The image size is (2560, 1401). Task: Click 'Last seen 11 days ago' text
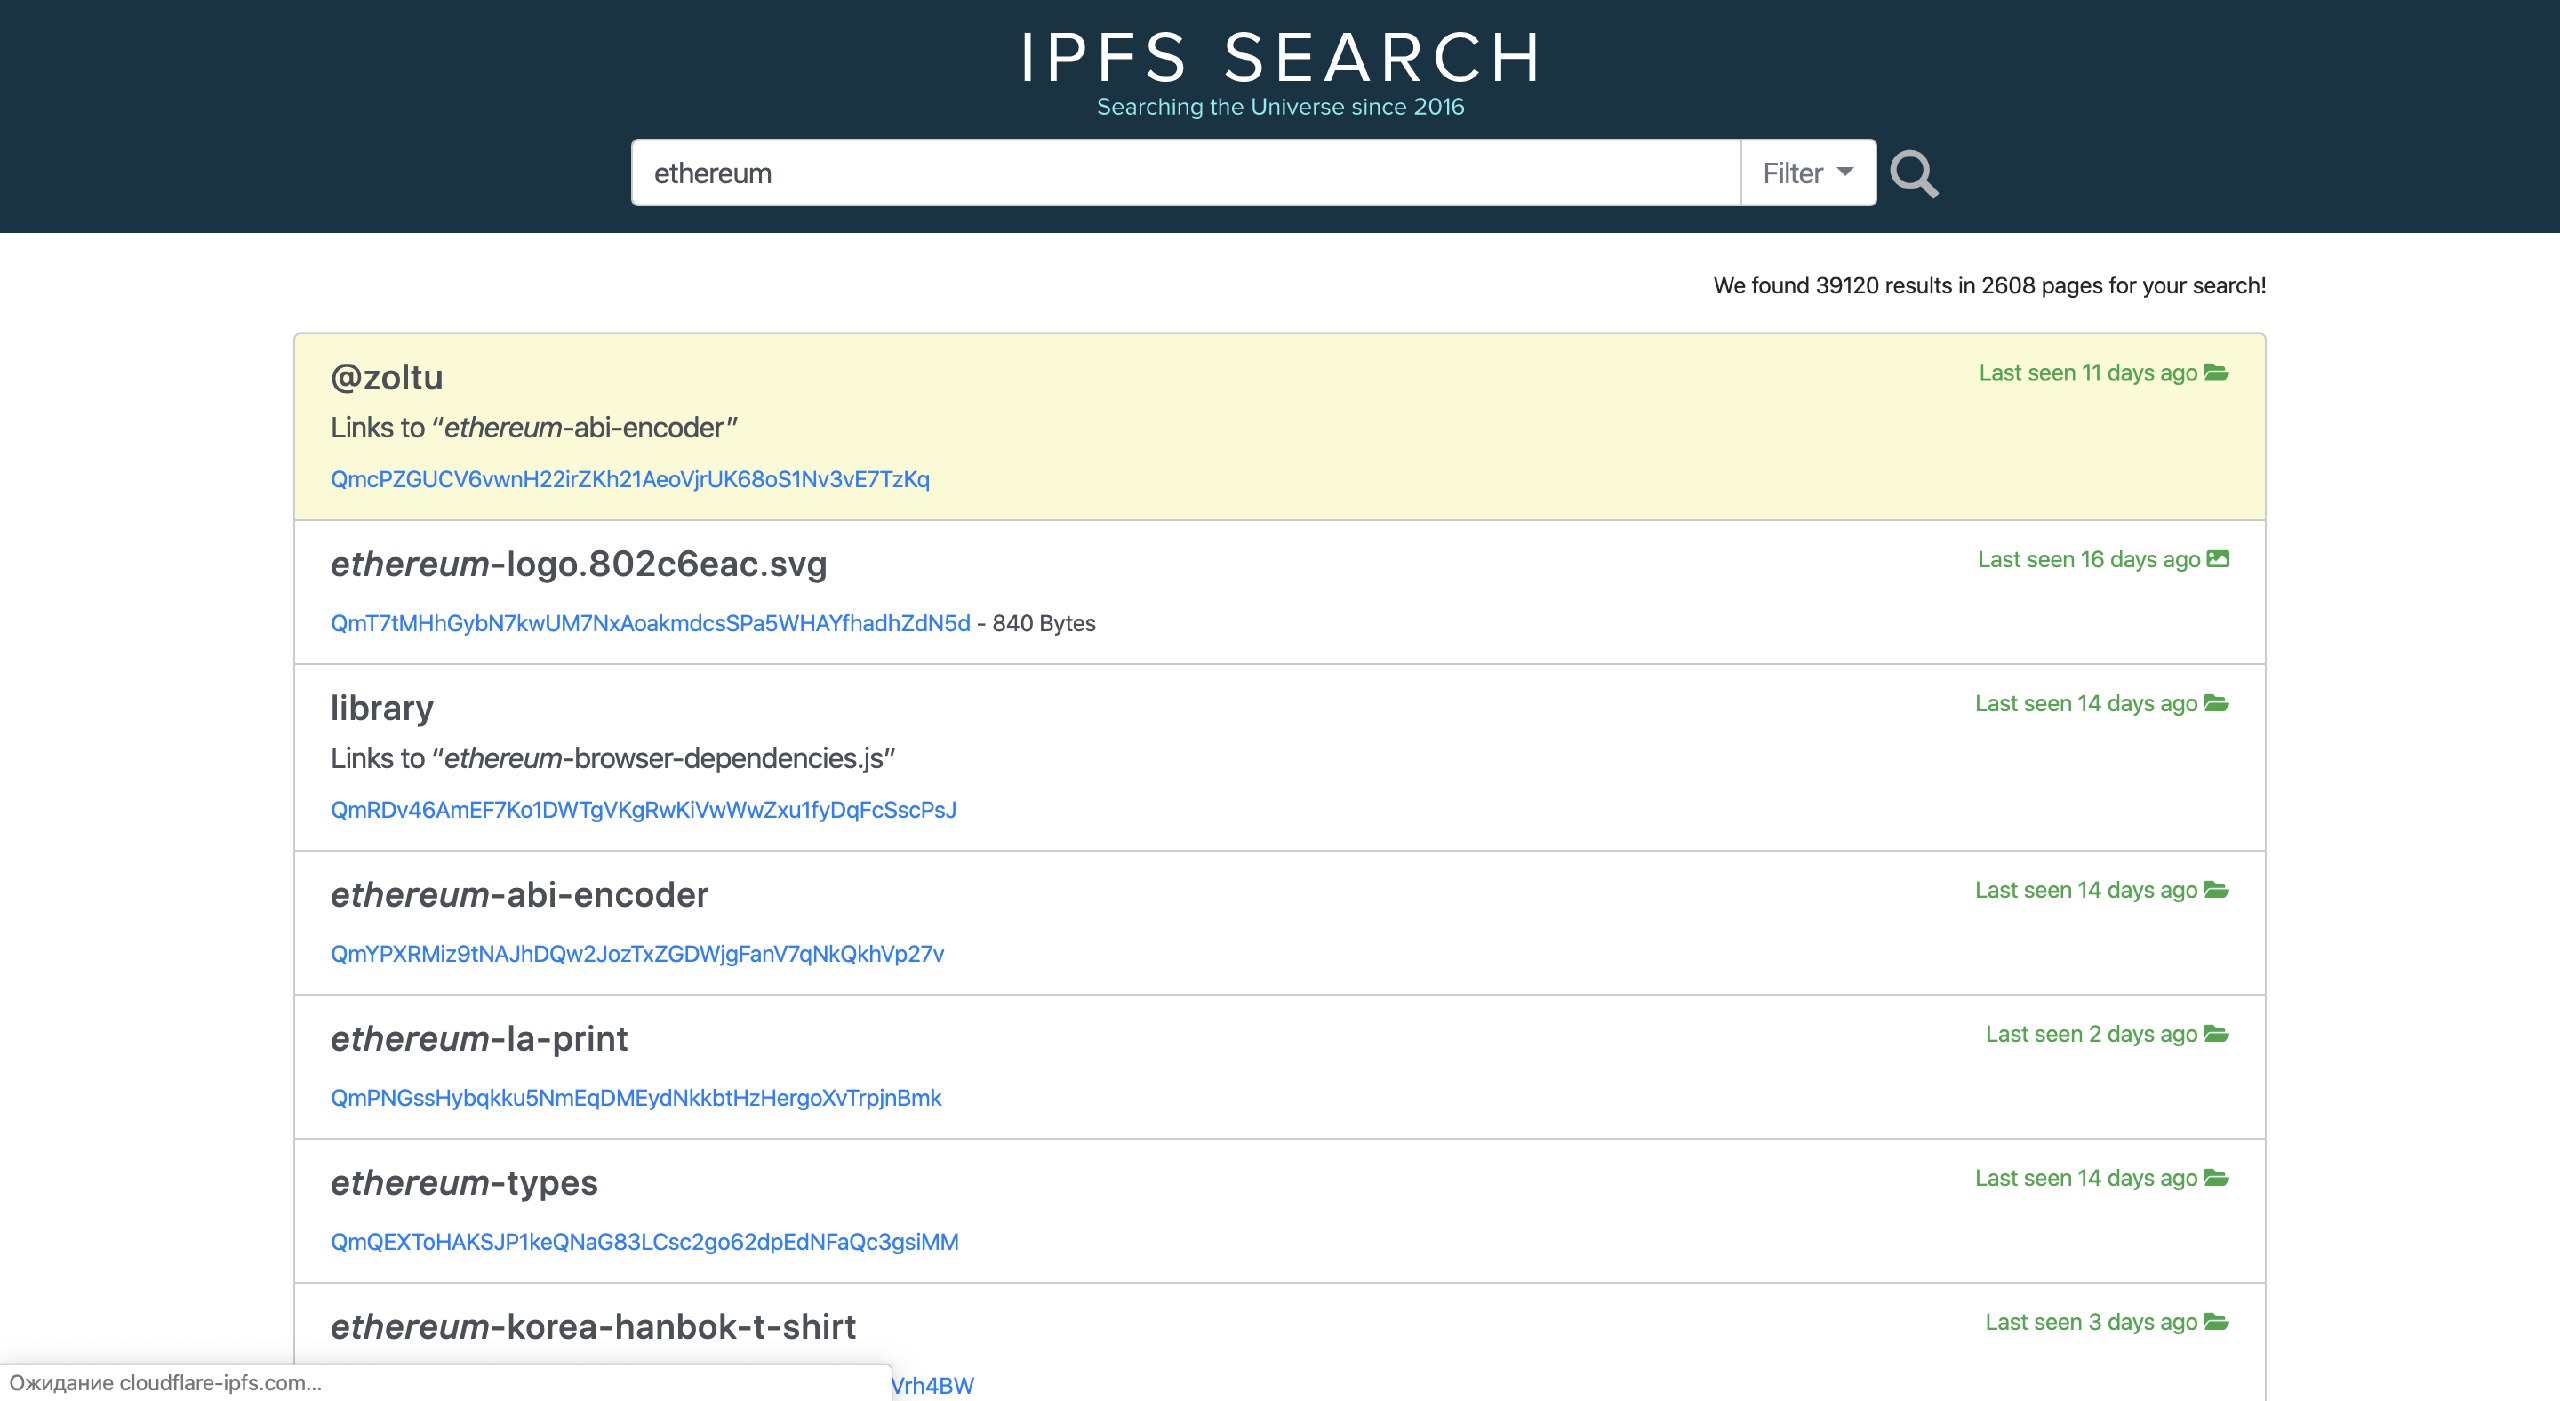pos(2088,373)
